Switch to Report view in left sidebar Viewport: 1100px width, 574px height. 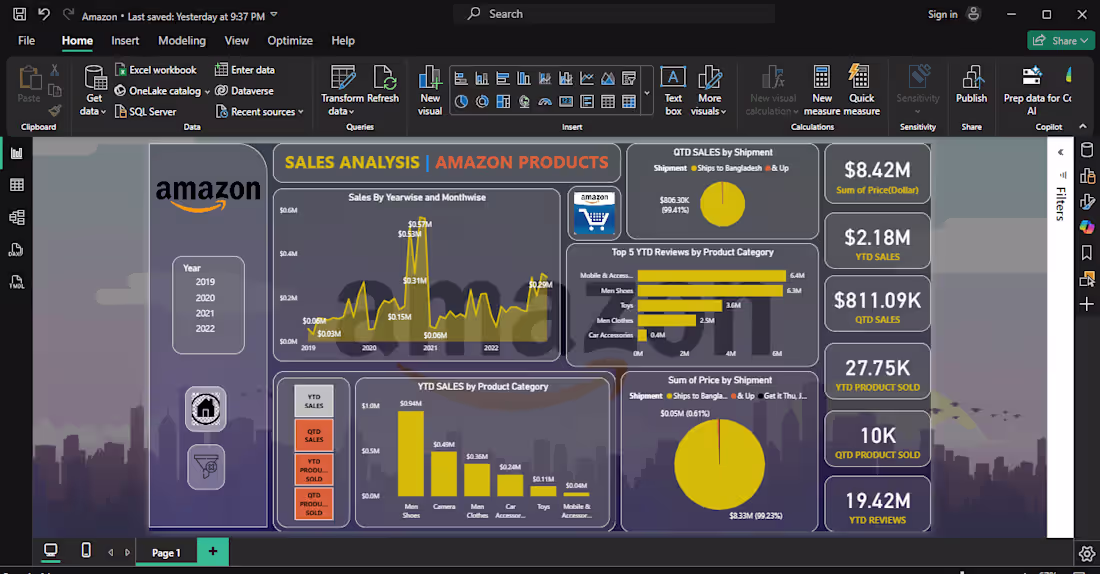click(17, 153)
